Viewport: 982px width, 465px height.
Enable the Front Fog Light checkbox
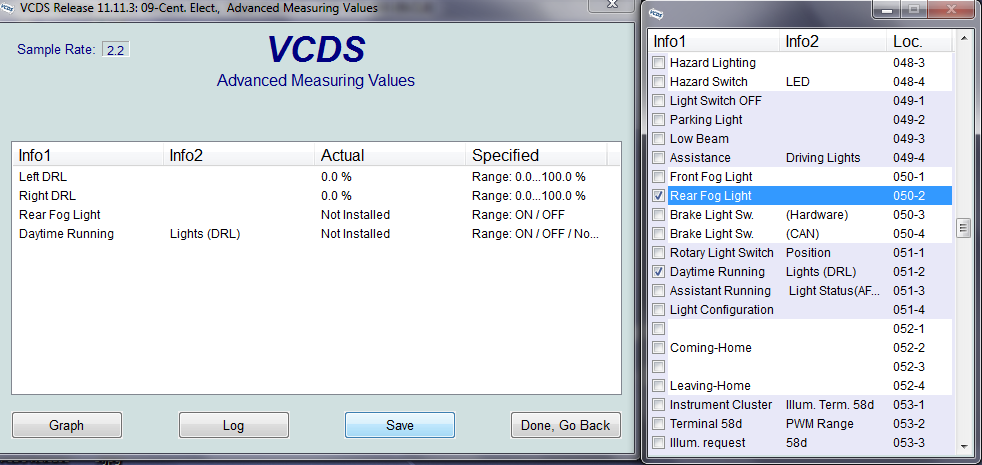click(x=658, y=177)
